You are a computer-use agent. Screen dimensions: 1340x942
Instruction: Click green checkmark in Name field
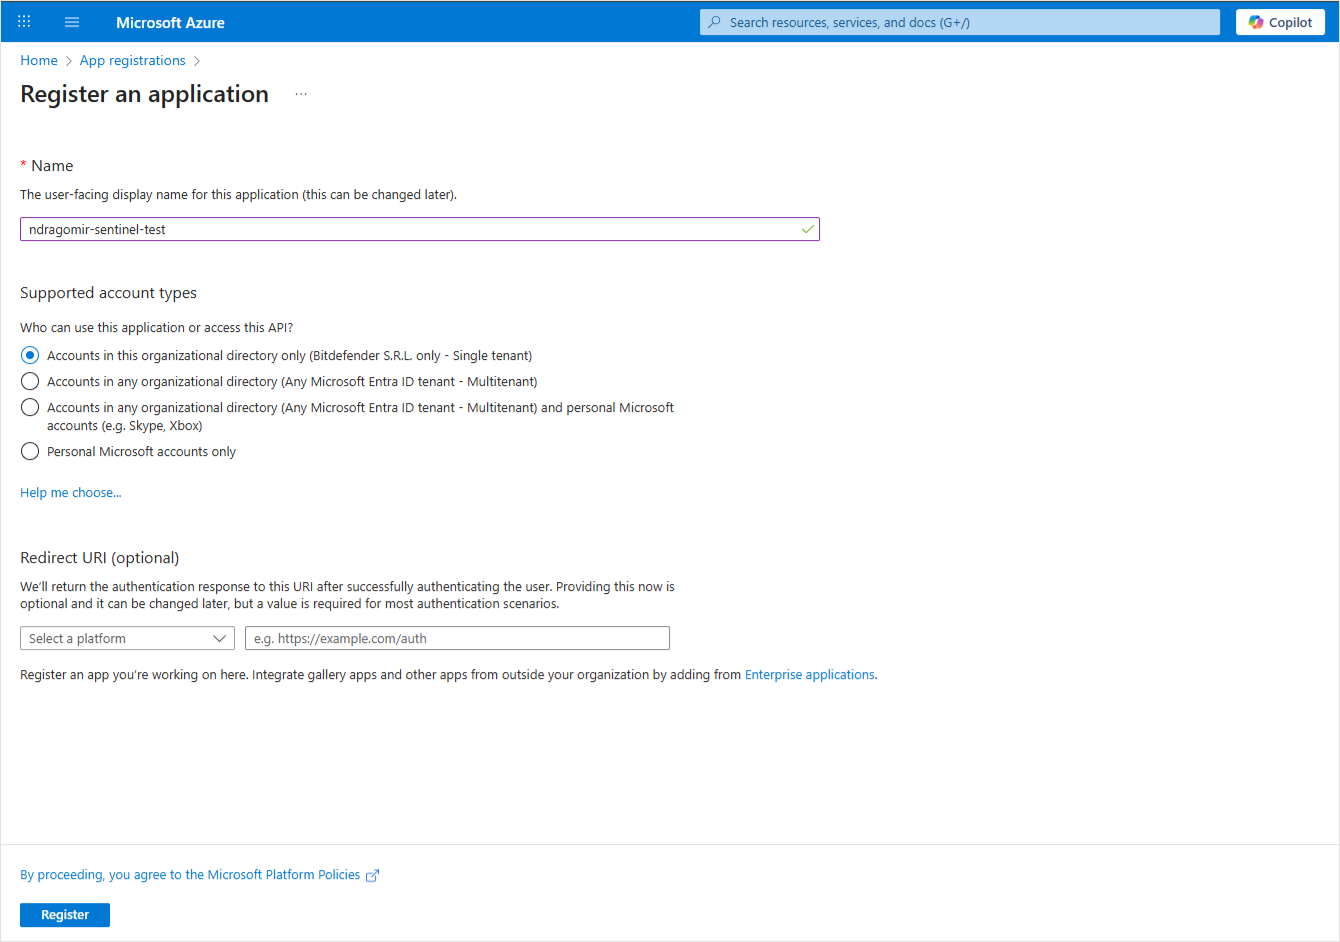click(x=807, y=229)
